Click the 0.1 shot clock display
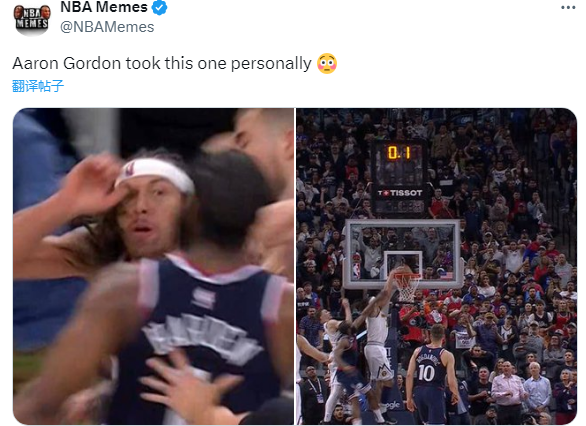 coord(399,153)
